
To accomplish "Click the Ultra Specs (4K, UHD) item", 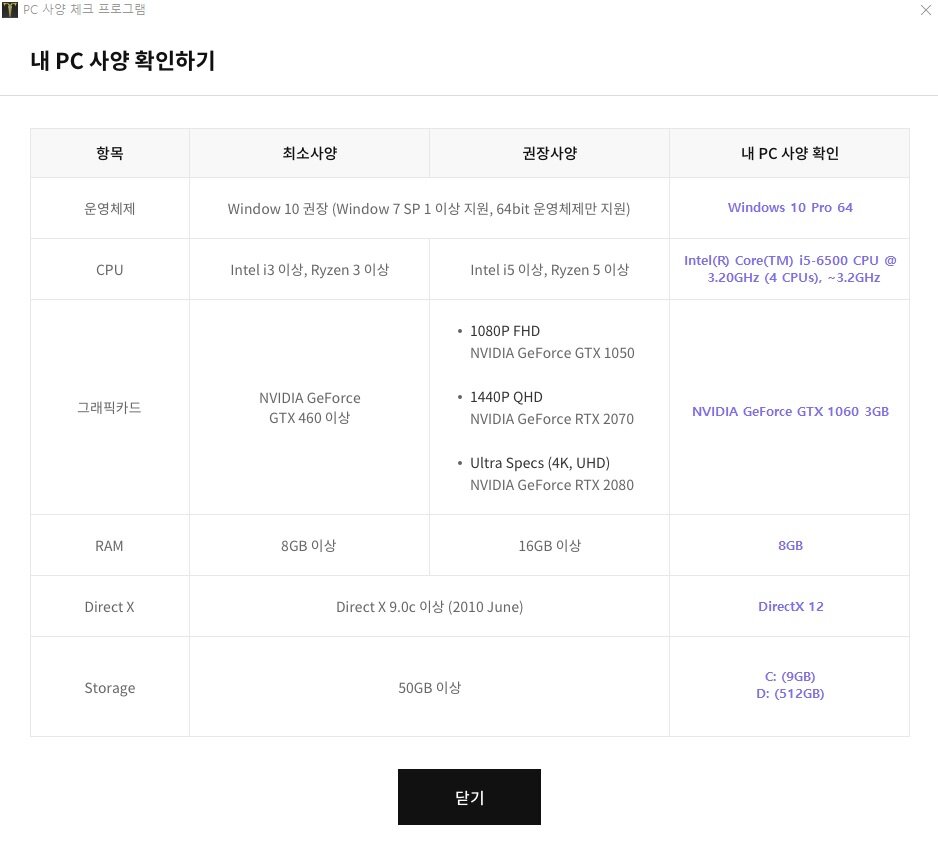I will coord(540,462).
